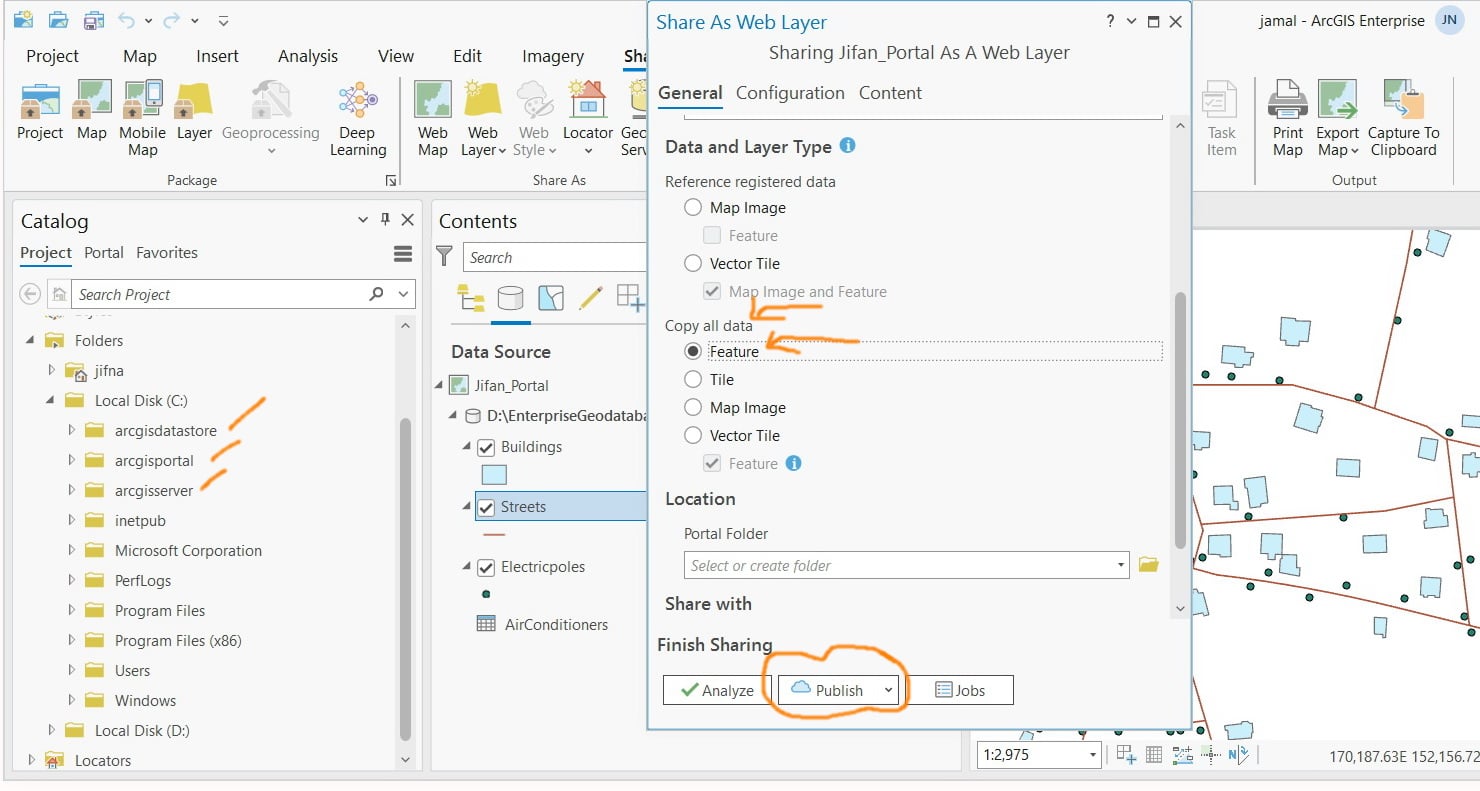The image size is (1480, 791).
Task: Click the help question mark in Share As Web Layer
Action: [1111, 21]
